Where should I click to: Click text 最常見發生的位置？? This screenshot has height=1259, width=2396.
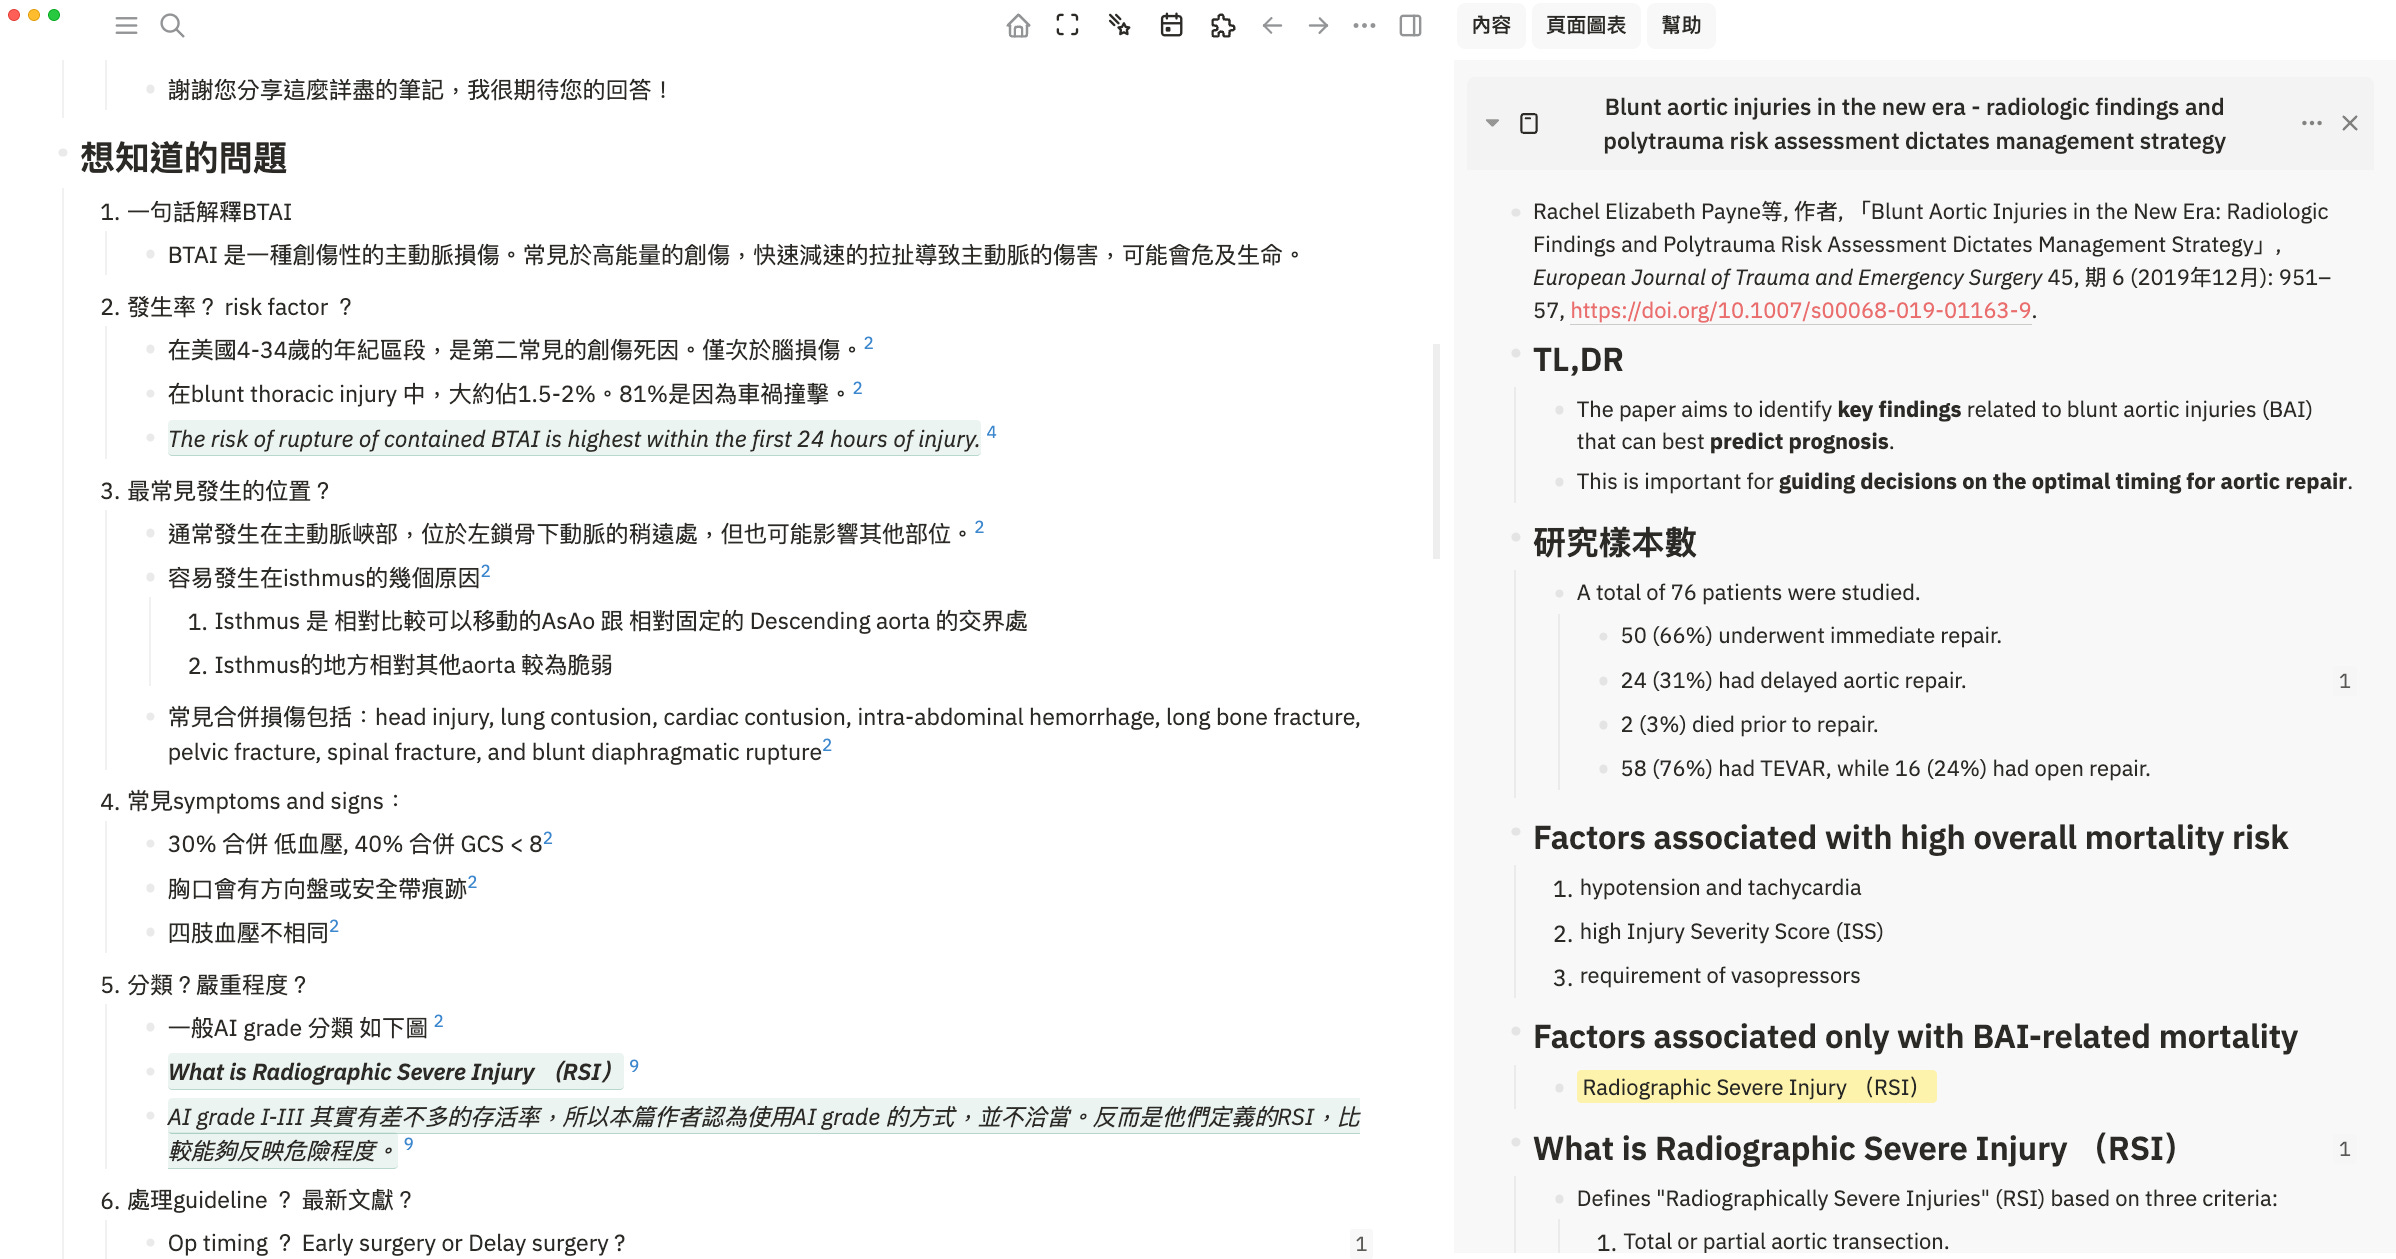point(229,491)
